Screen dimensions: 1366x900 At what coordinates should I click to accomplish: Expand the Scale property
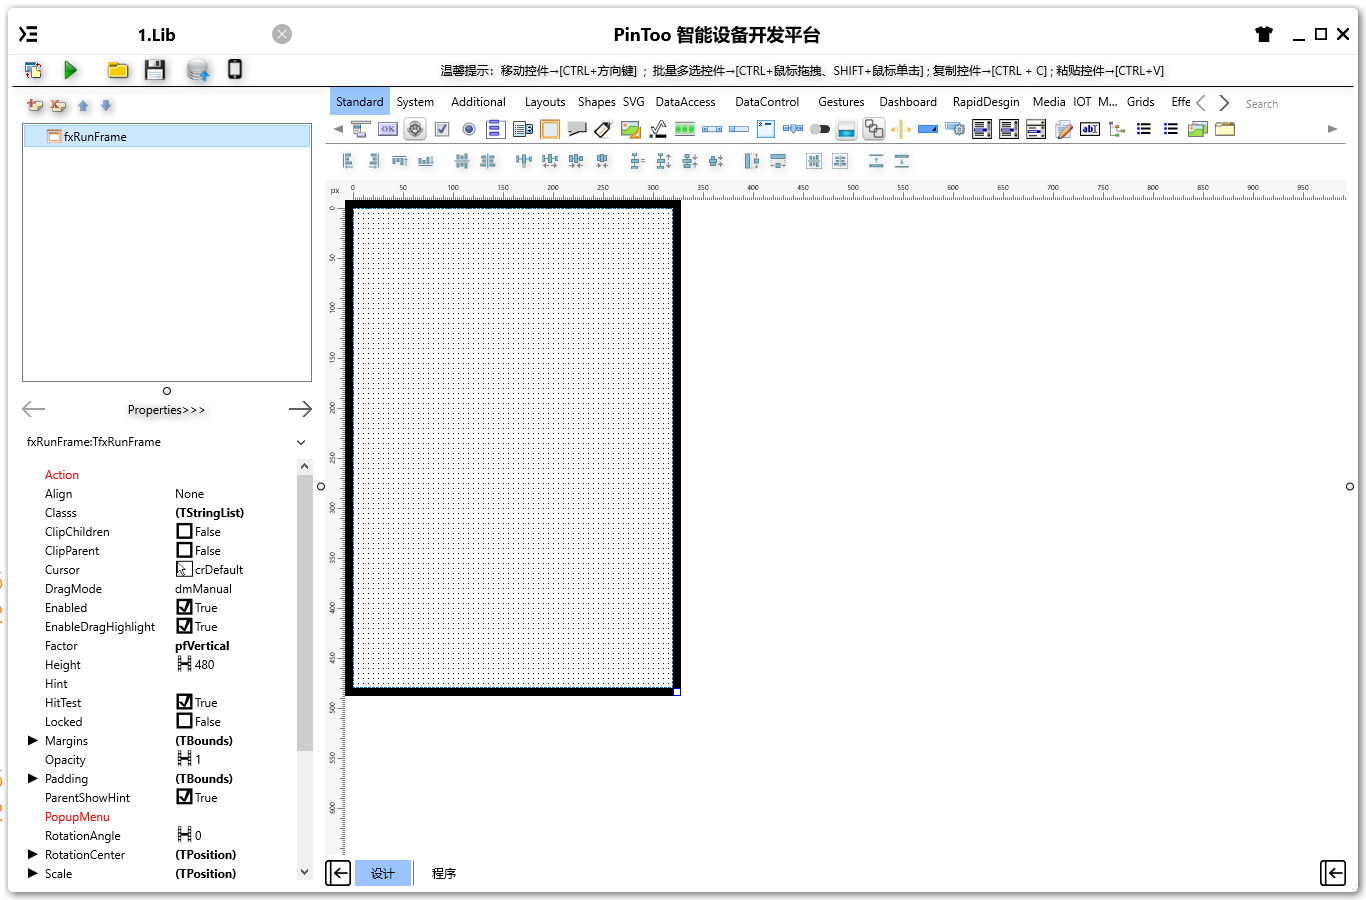[33, 873]
